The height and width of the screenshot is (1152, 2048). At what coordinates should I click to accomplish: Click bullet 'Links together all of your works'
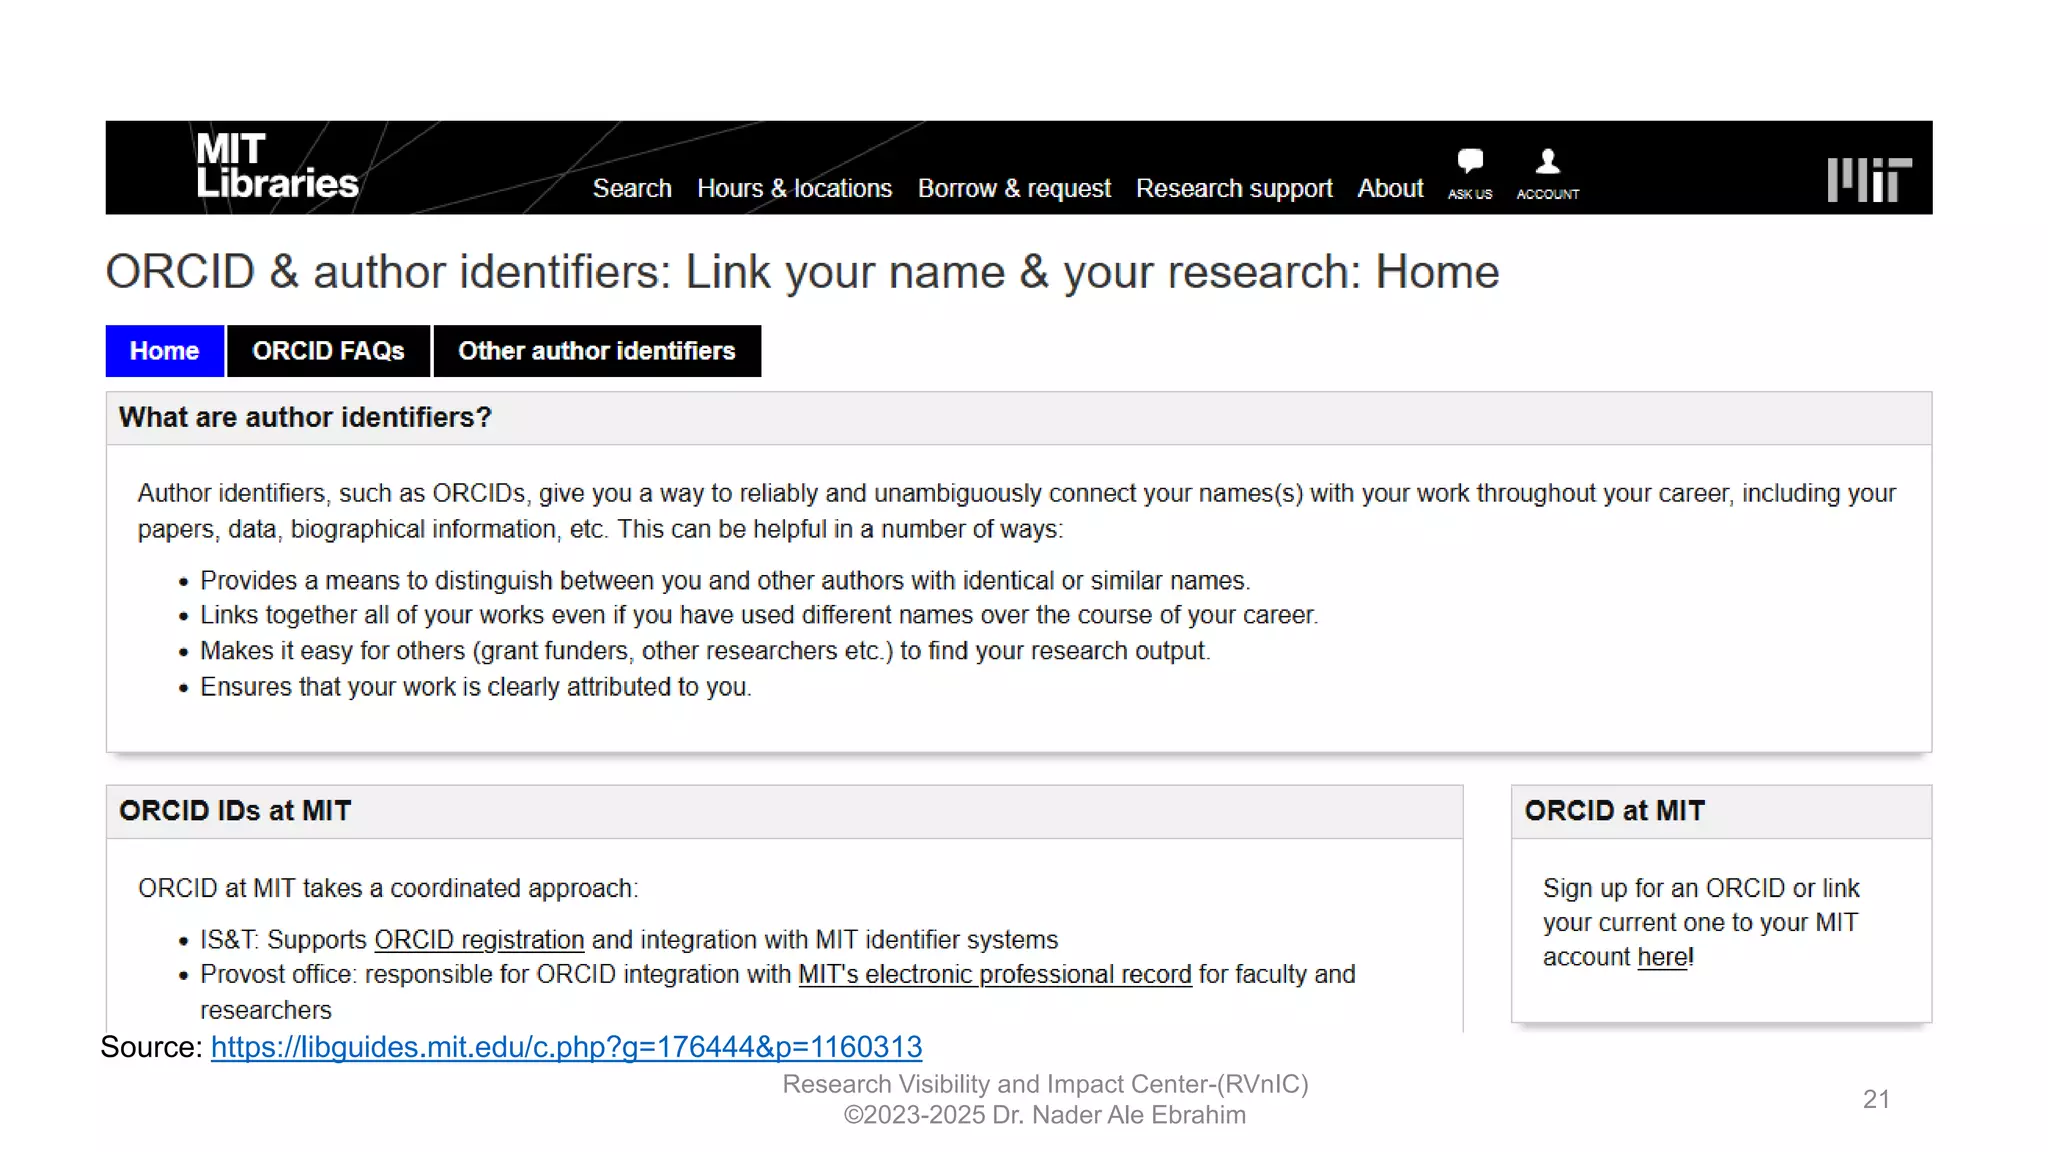tap(759, 615)
